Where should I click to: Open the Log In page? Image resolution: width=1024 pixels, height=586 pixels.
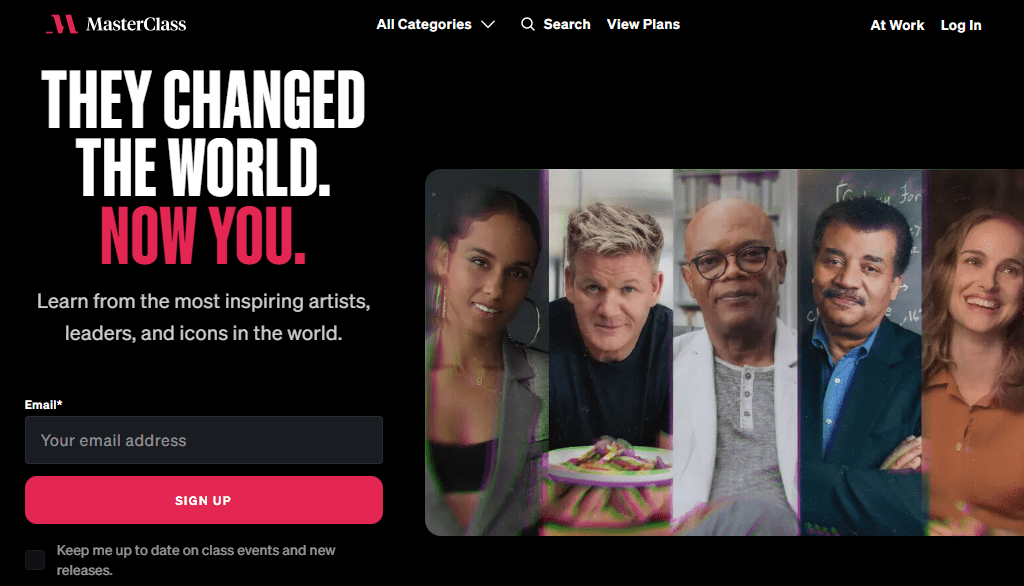click(961, 25)
